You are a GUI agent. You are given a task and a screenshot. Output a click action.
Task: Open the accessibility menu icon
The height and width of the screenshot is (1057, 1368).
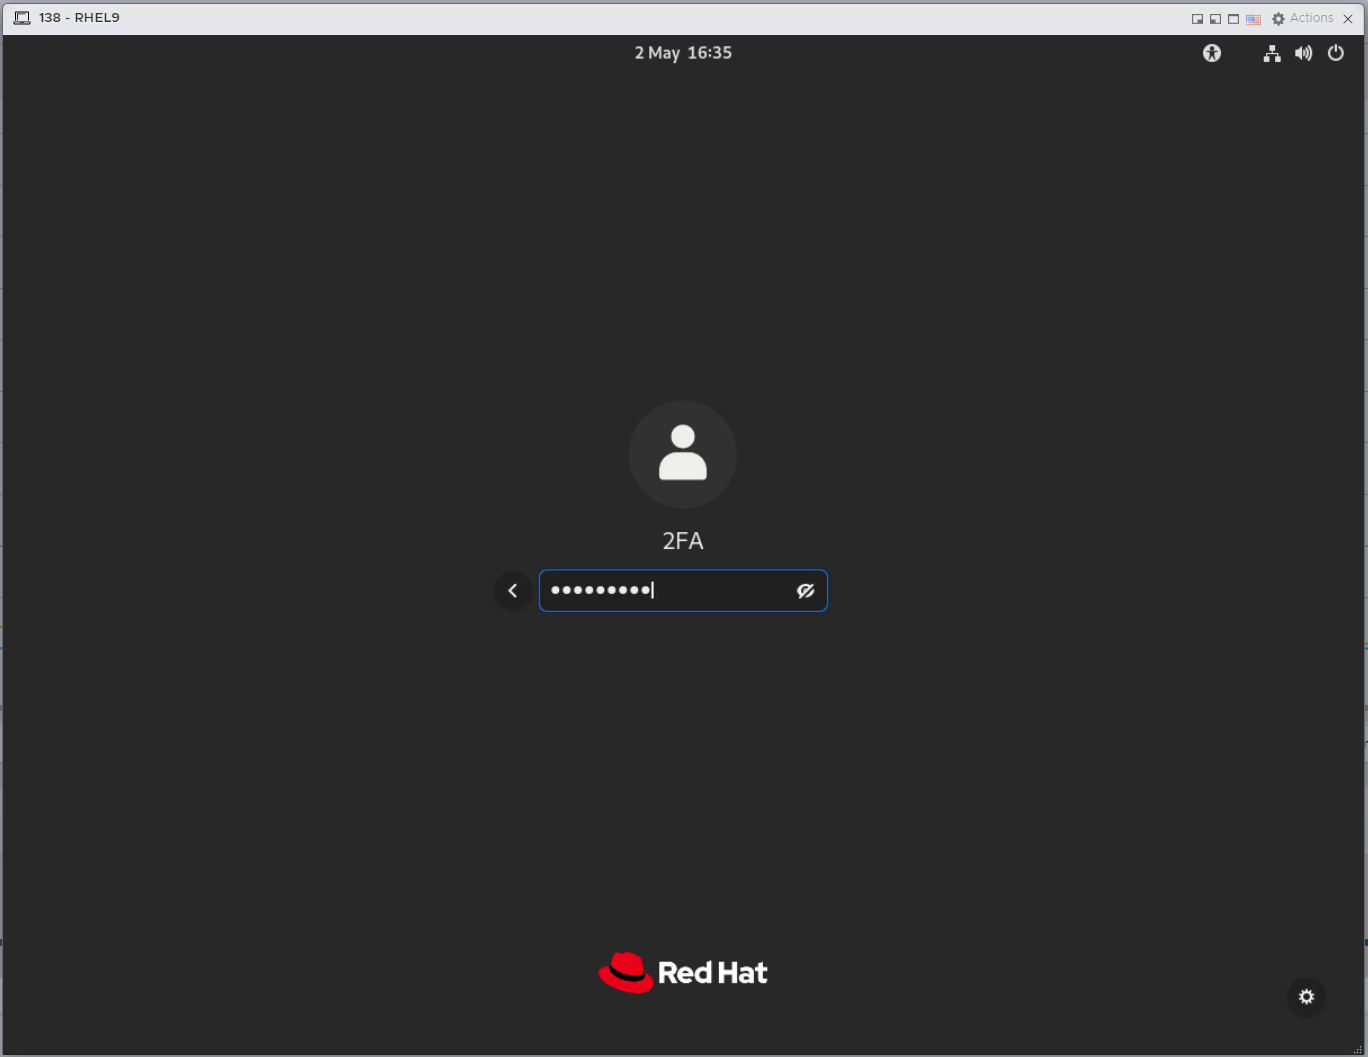(x=1212, y=54)
